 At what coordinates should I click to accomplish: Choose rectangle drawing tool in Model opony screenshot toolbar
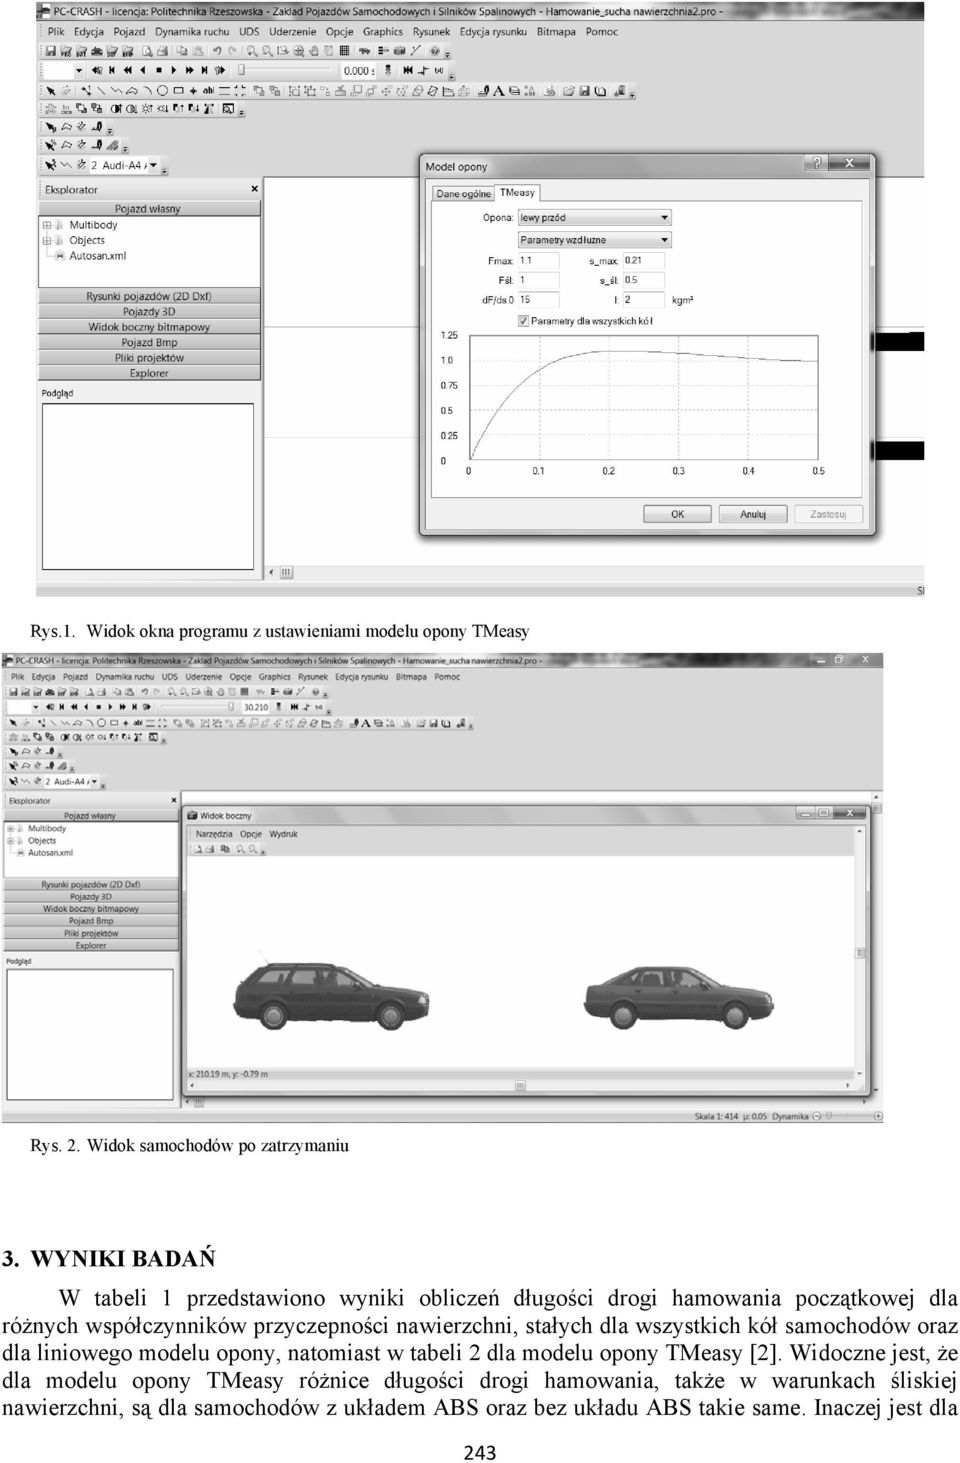pyautogui.click(x=178, y=90)
